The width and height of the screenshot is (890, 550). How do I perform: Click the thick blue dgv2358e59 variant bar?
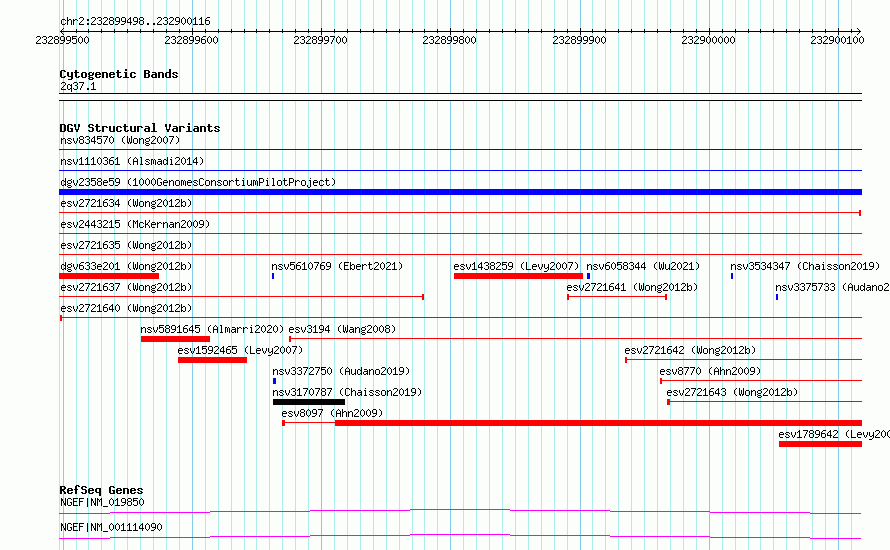(460, 192)
